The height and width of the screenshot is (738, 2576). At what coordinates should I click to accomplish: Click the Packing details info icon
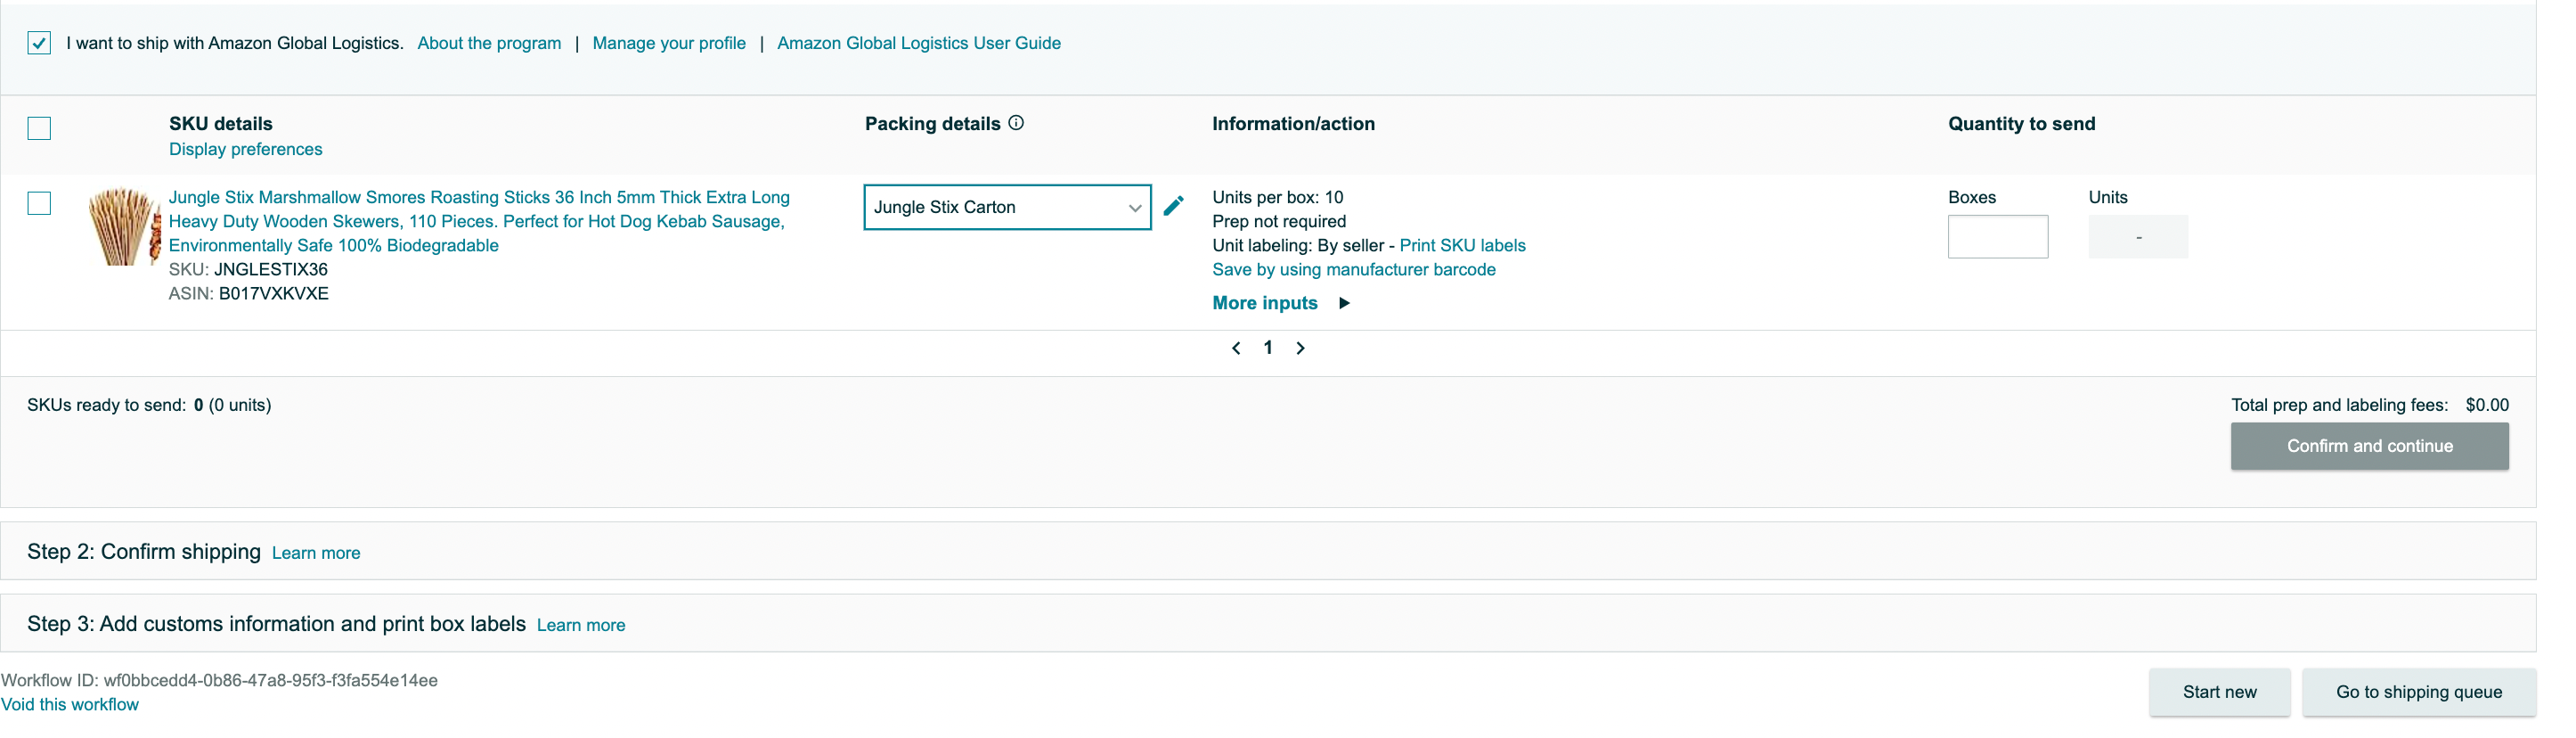[1016, 123]
